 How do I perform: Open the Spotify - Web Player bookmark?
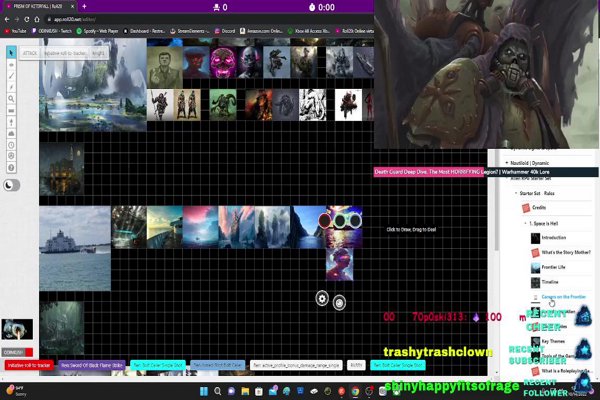click(97, 31)
